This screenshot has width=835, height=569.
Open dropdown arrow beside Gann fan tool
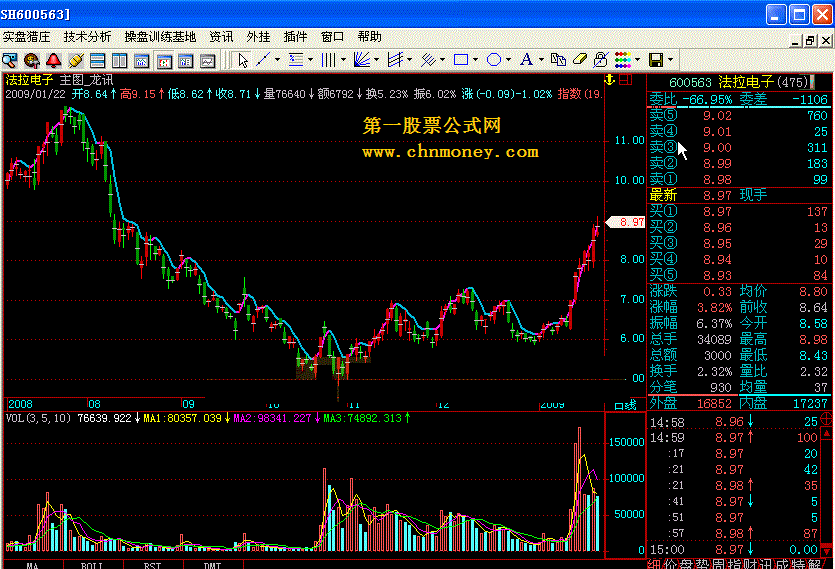pos(376,60)
